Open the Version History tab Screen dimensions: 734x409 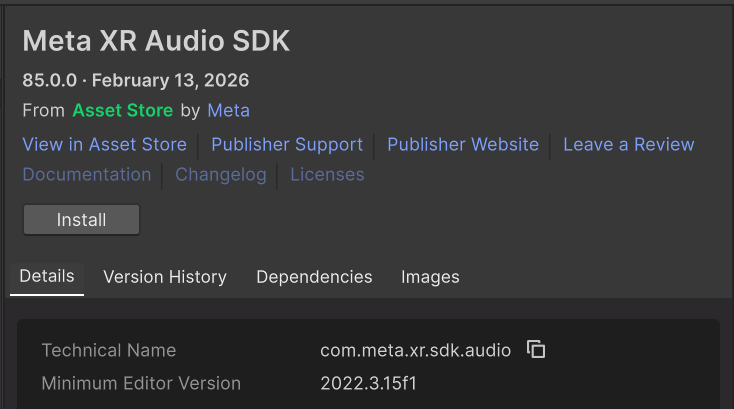[x=165, y=277]
